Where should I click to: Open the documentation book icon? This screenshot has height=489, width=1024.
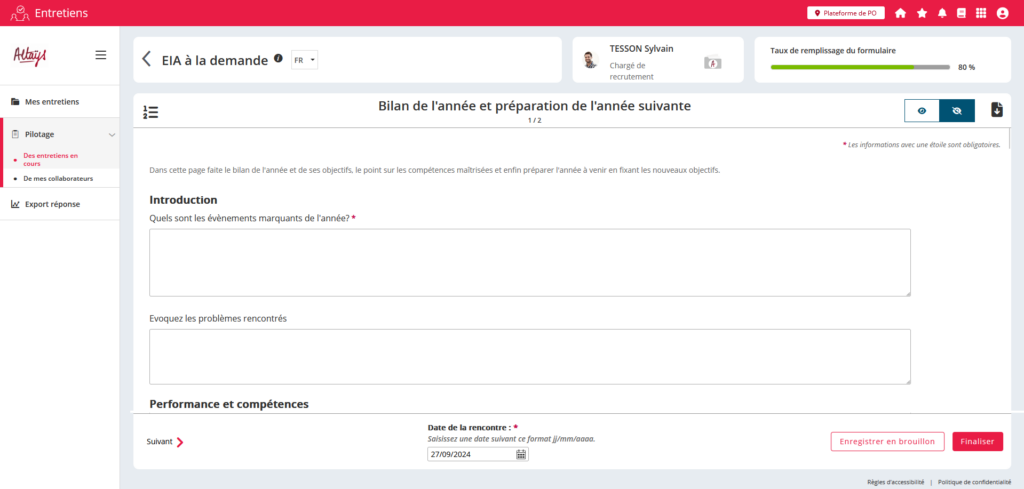(x=961, y=13)
